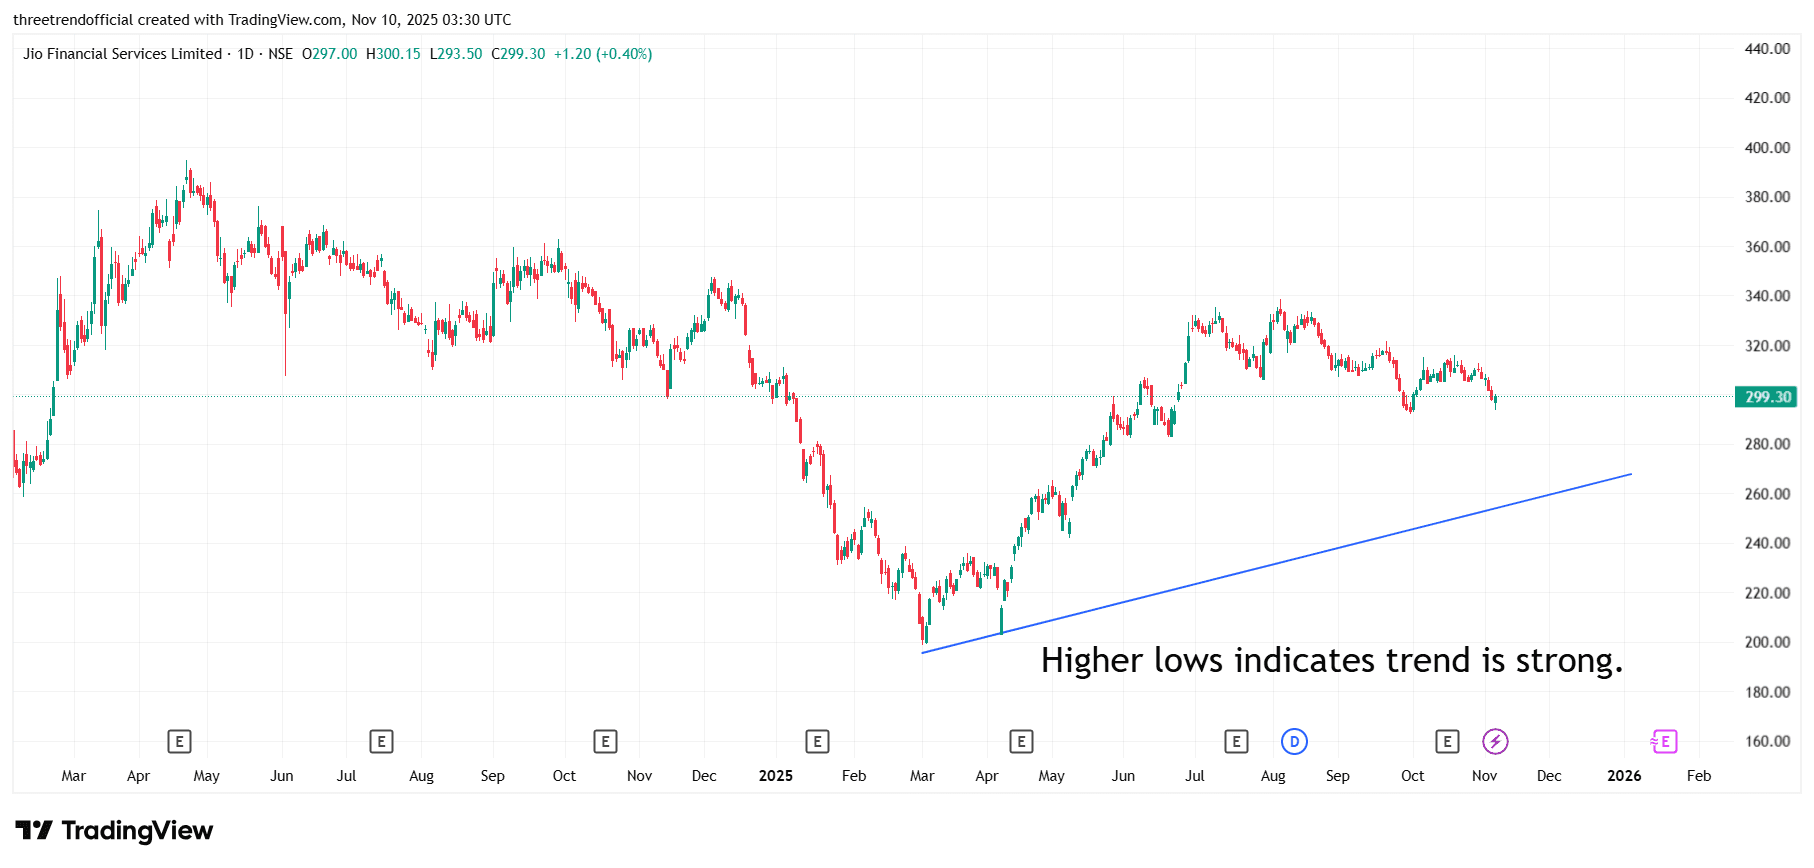
Task: Click the Jio Financial Services Limited symbol title
Action: point(122,54)
